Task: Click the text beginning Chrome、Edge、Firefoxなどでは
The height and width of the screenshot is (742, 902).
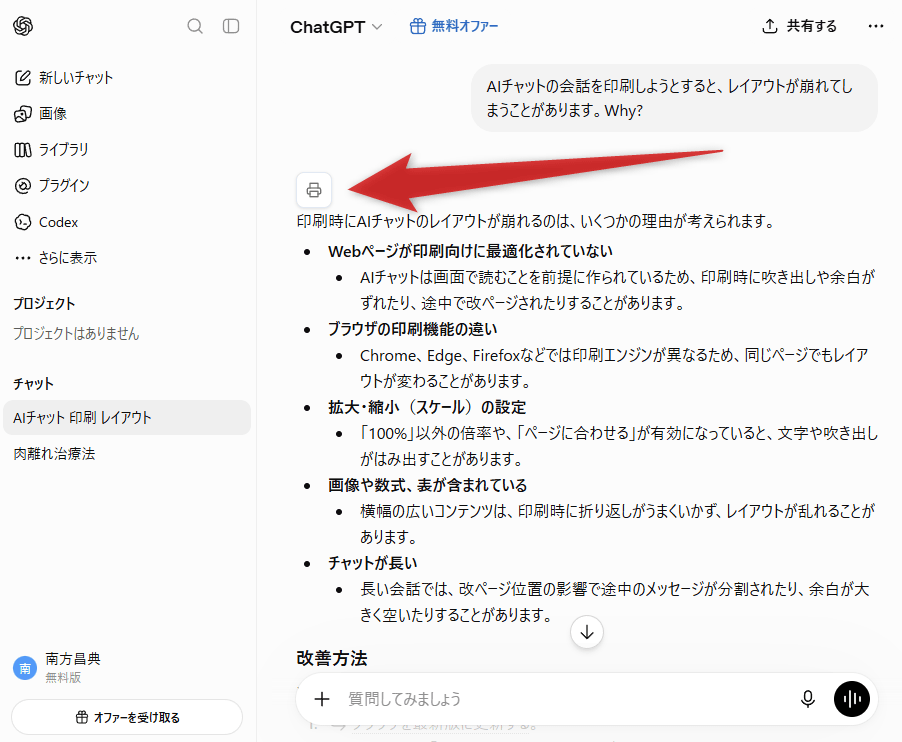Action: pos(614,368)
